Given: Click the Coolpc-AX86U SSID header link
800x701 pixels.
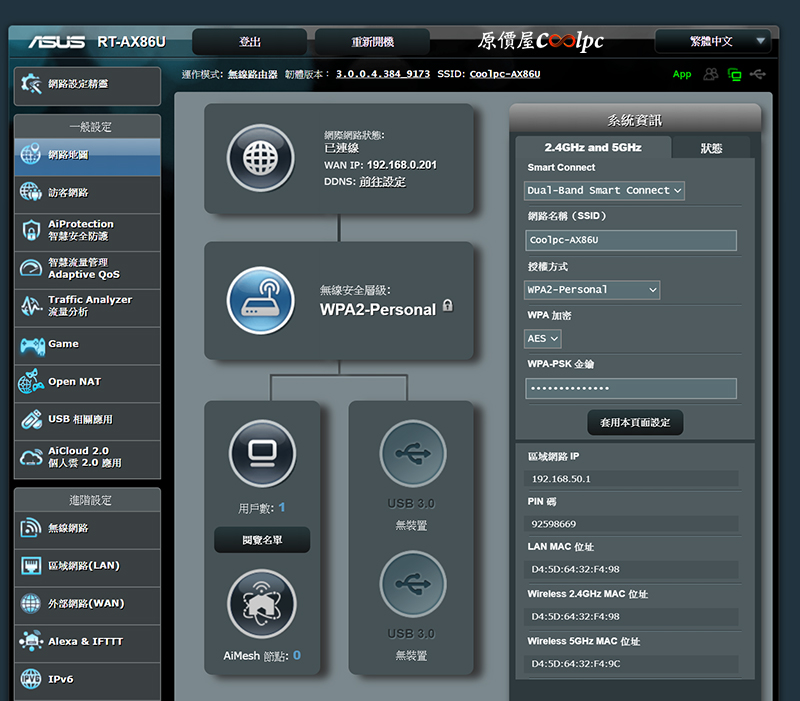Looking at the screenshot, I should [505, 74].
